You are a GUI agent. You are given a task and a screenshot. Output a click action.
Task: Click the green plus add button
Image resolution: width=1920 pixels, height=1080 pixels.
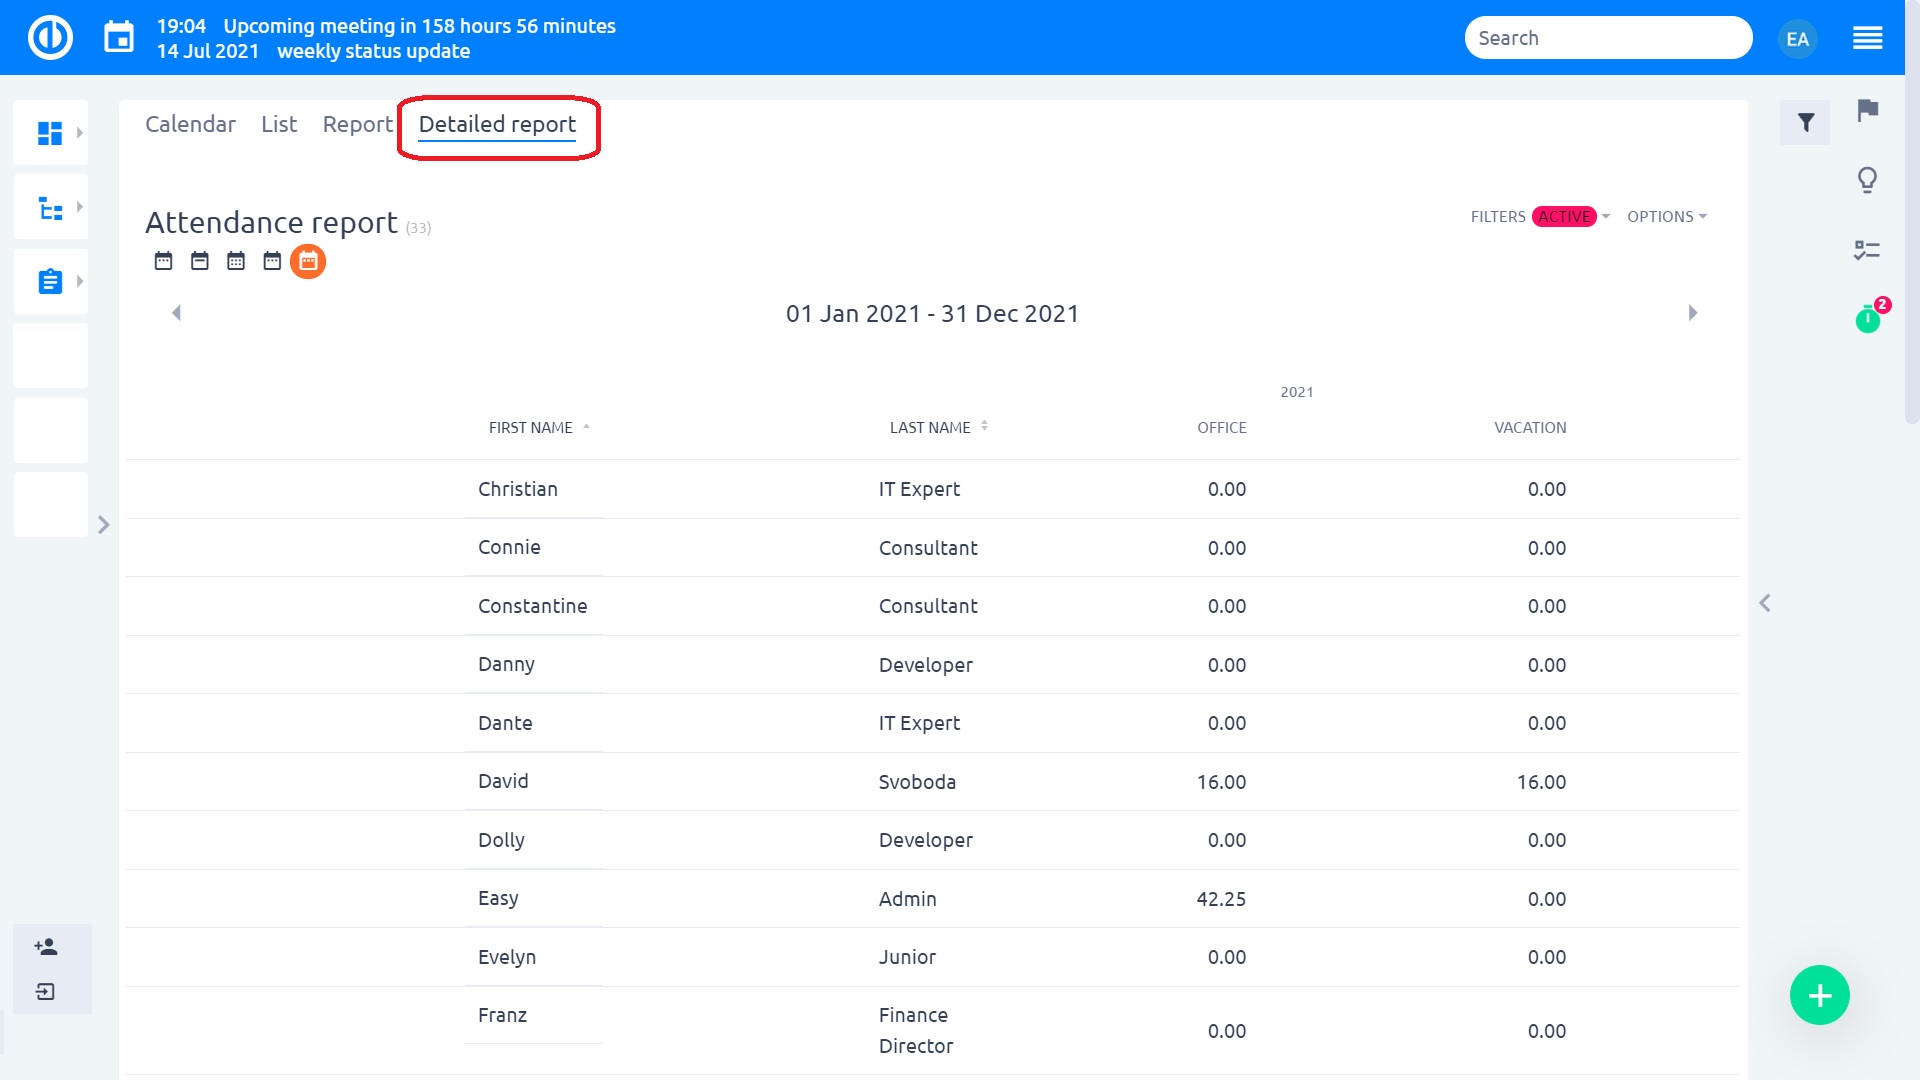click(x=1819, y=995)
